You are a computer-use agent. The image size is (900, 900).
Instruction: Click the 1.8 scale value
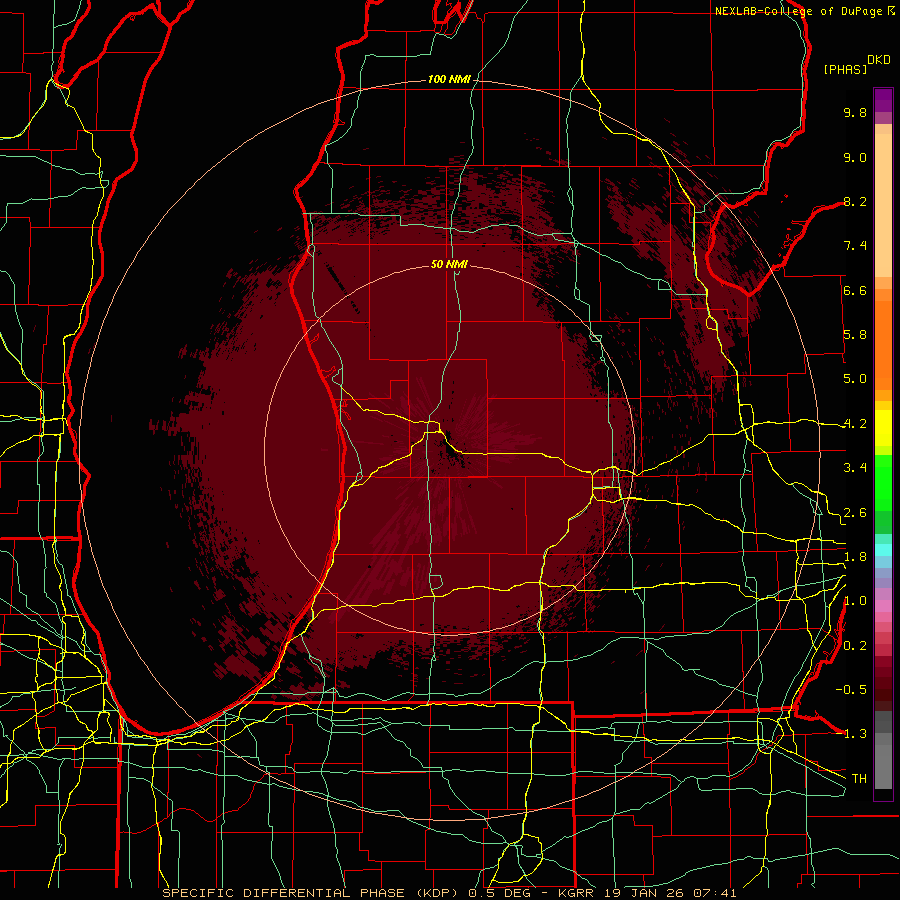tap(855, 557)
